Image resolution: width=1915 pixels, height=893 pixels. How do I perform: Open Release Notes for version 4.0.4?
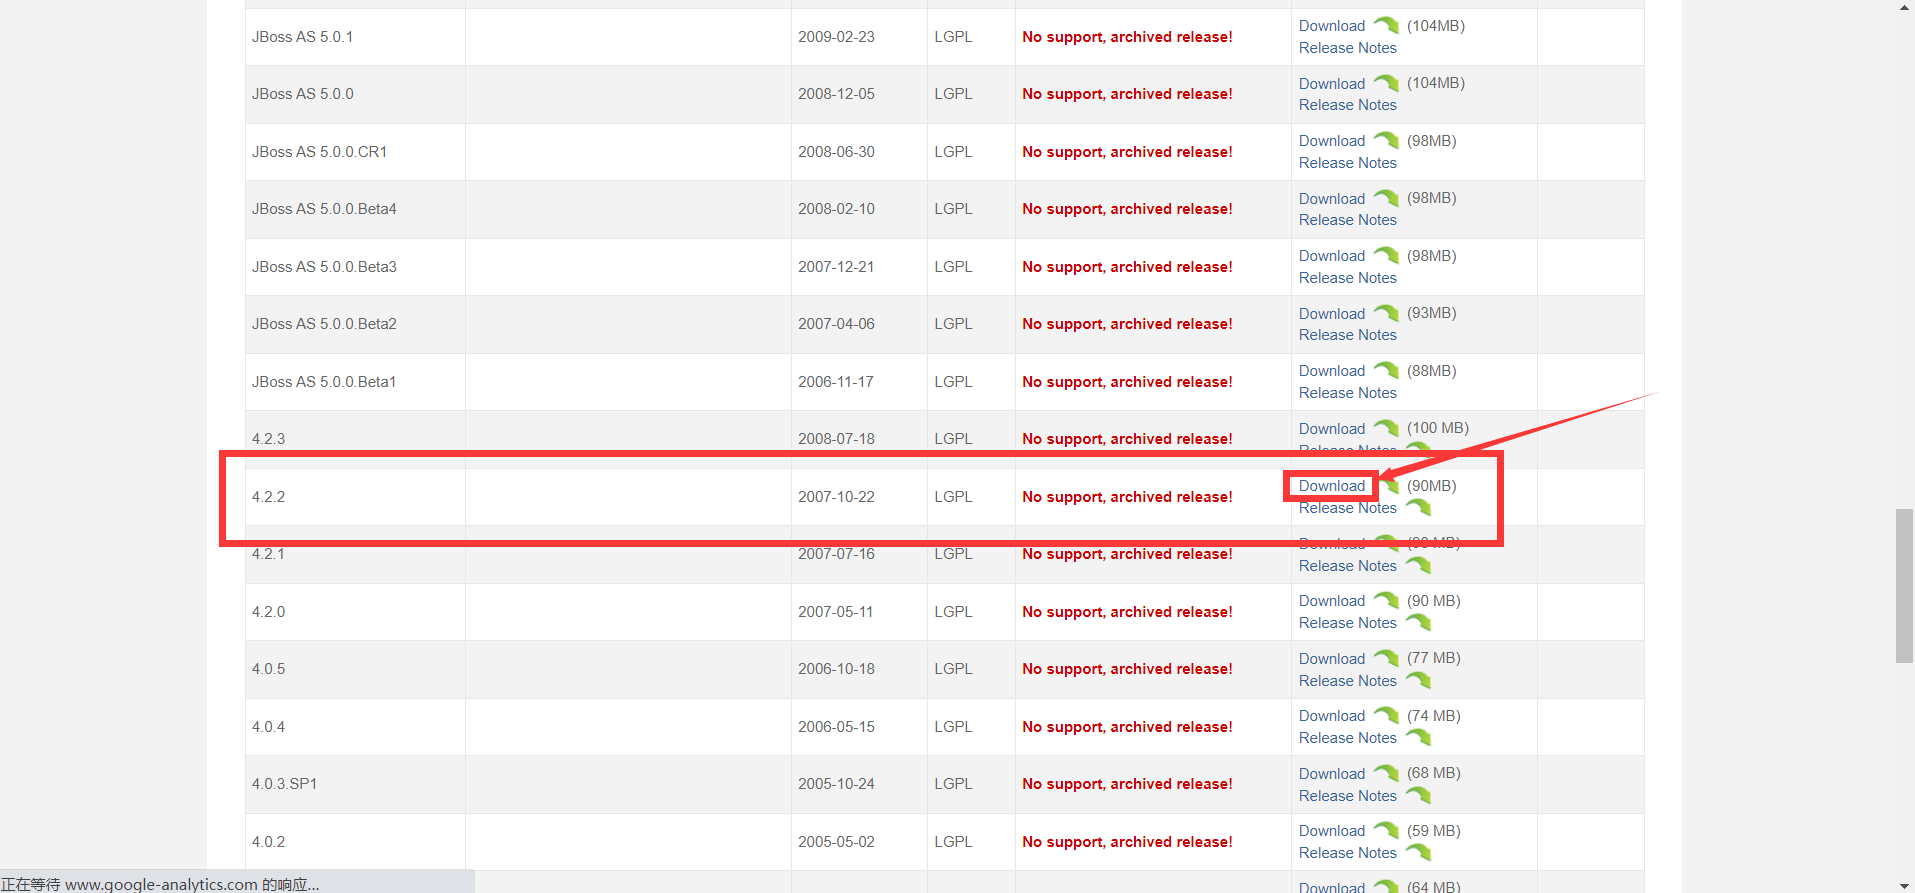tap(1348, 738)
